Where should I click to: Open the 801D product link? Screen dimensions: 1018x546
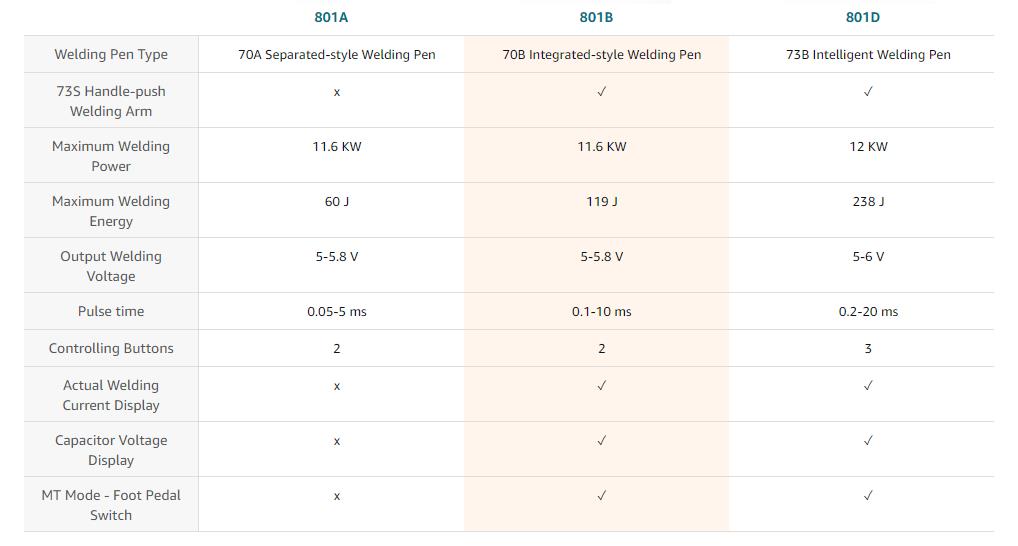coord(862,18)
